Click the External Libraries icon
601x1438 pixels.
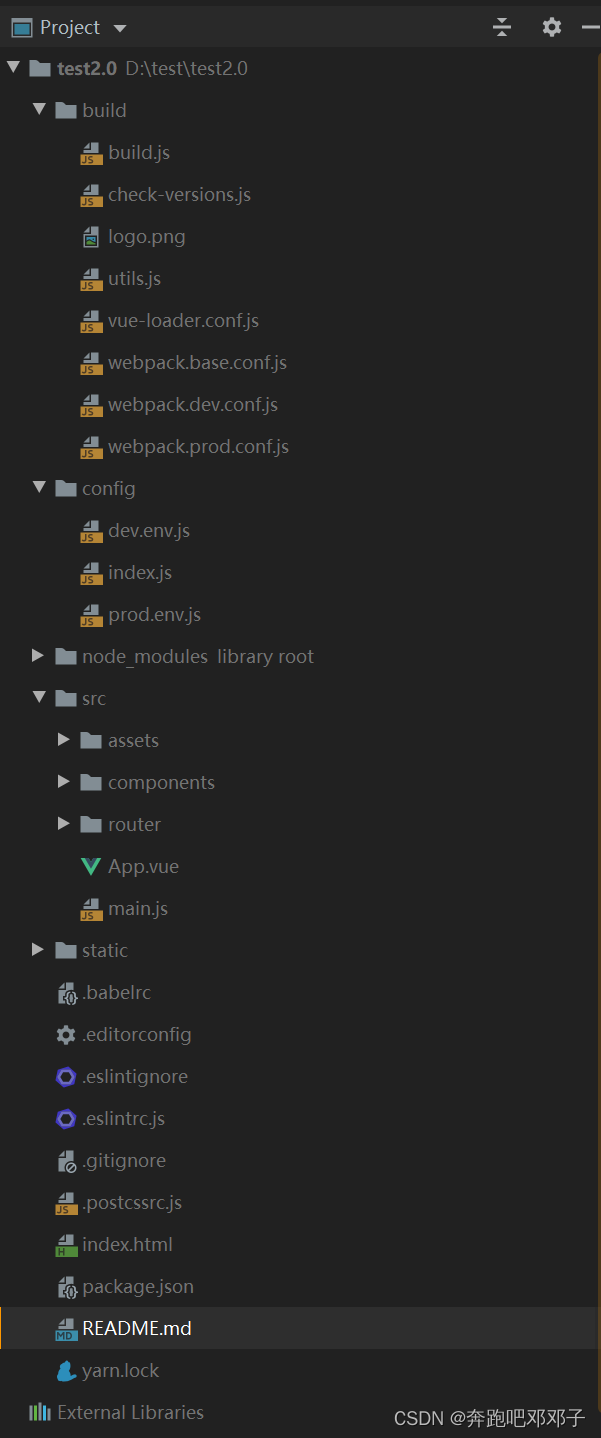pos(40,1413)
